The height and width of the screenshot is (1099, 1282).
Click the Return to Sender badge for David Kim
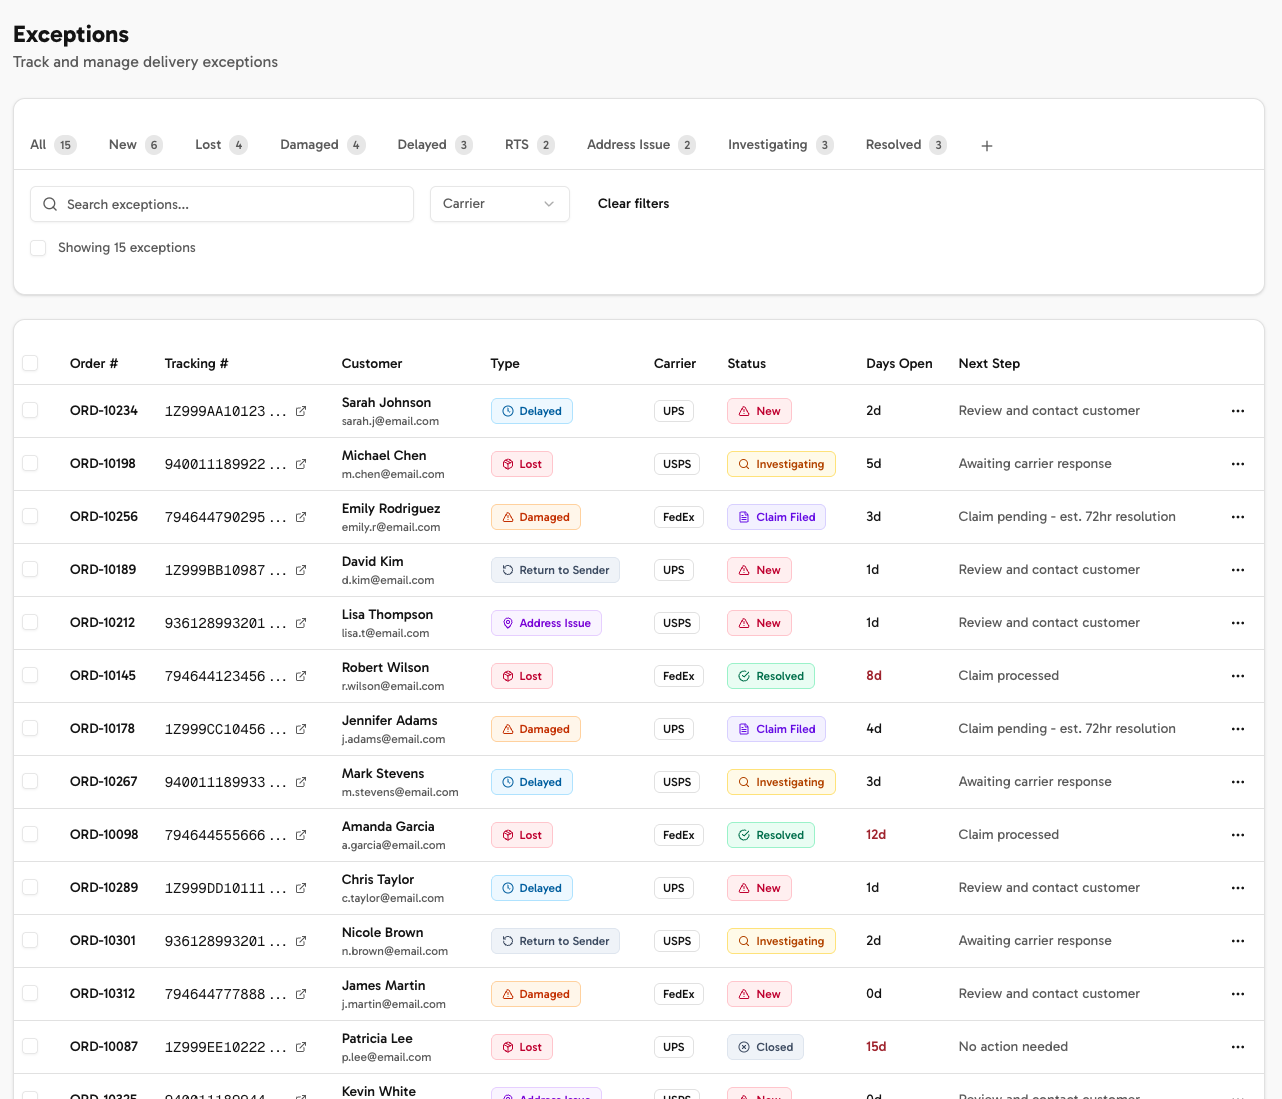click(x=555, y=569)
